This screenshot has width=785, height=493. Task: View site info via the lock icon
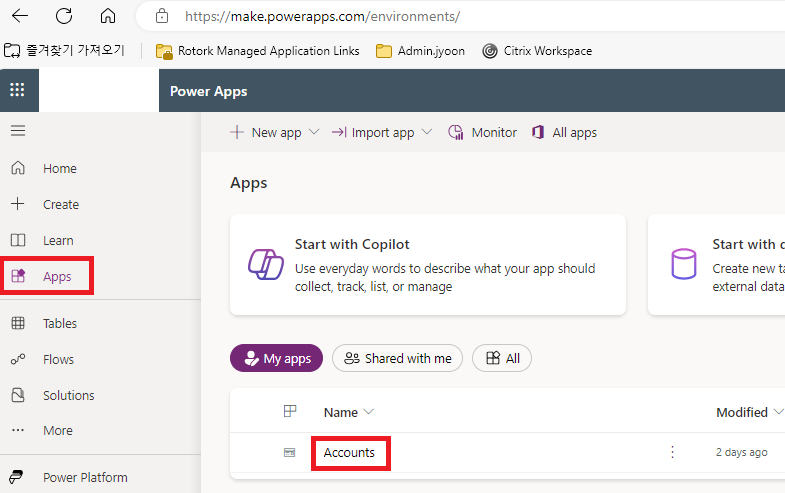pos(162,16)
